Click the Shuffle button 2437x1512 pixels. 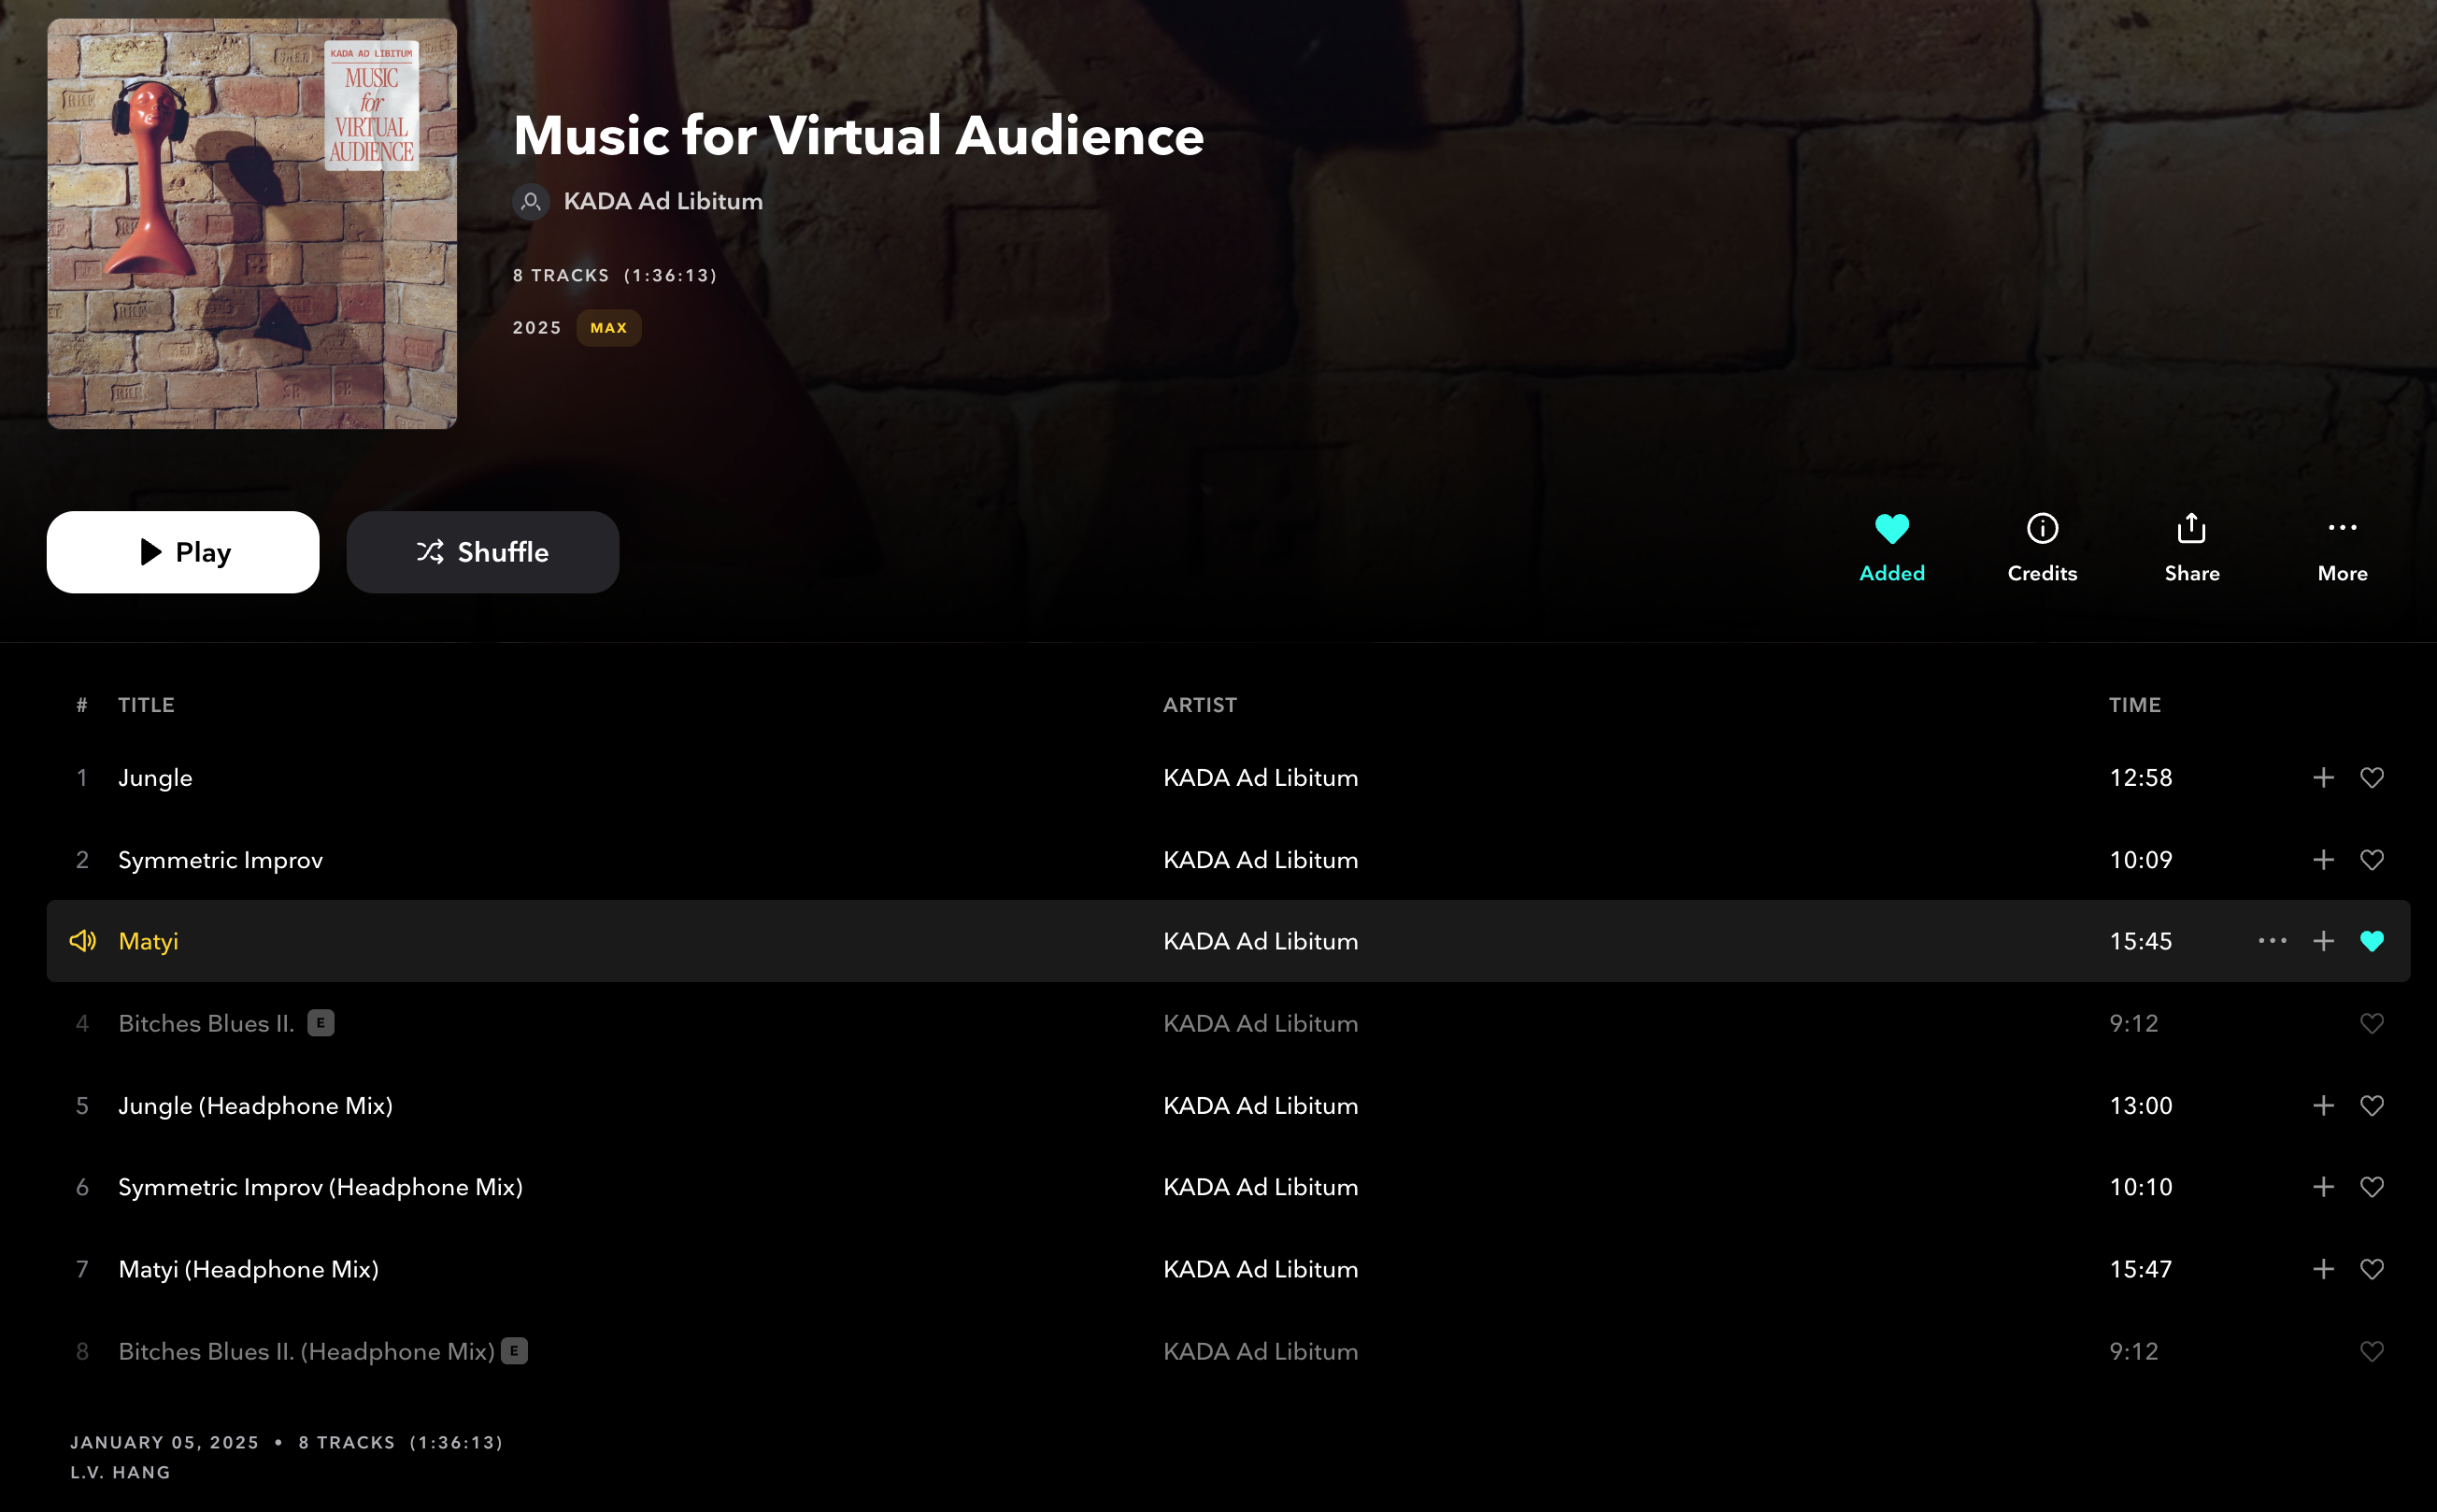pyautogui.click(x=482, y=552)
